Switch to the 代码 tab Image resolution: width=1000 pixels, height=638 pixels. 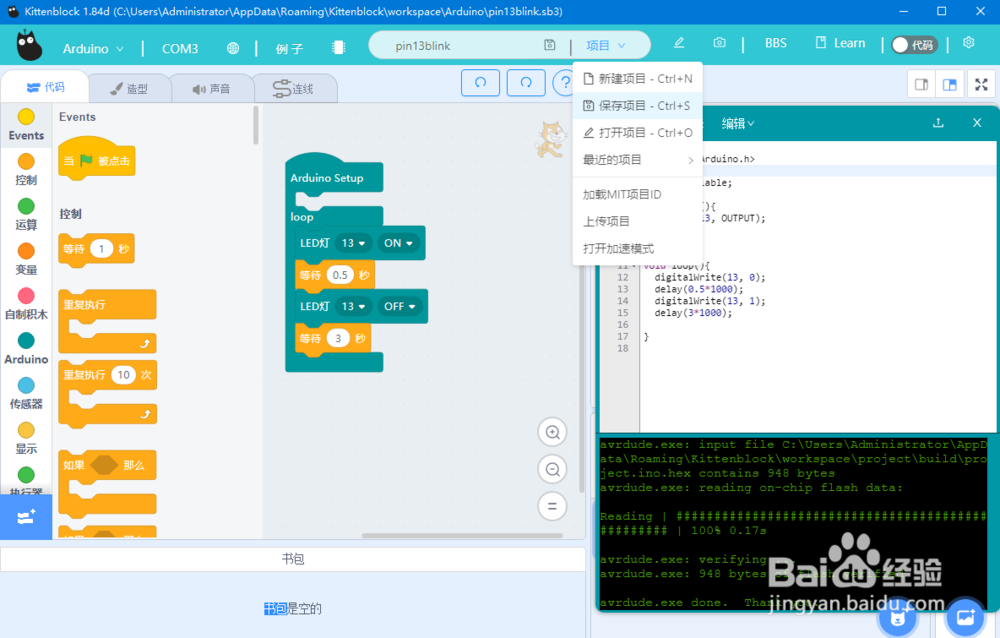[45, 87]
